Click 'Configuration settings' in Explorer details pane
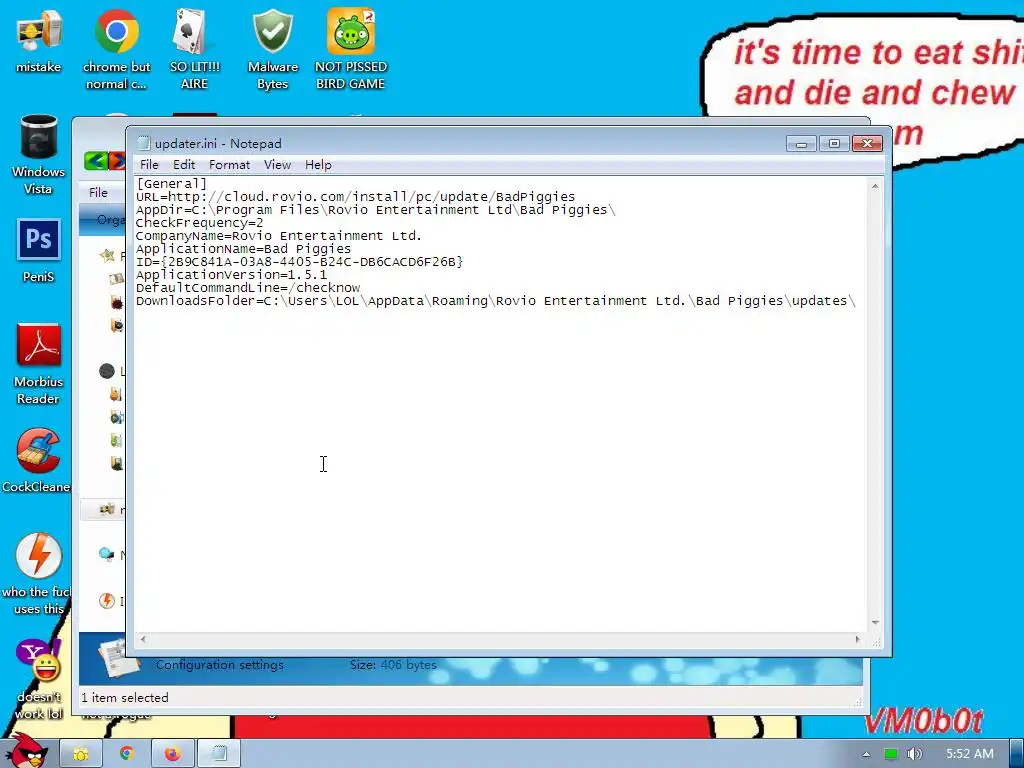This screenshot has width=1024, height=768. tap(219, 665)
